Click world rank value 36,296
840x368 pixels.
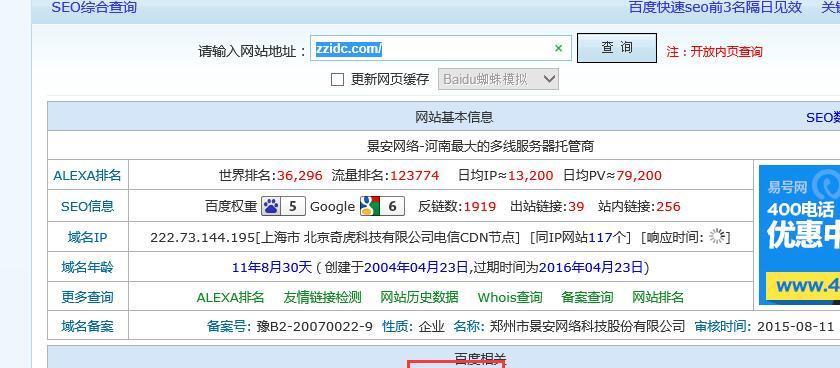pos(300,175)
